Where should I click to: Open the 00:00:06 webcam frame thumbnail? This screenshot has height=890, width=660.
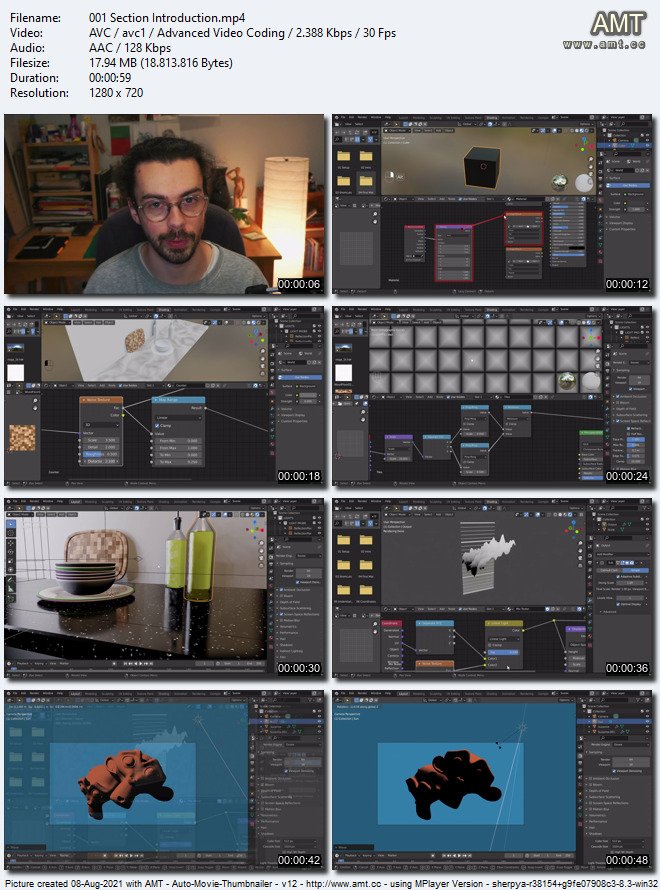click(x=165, y=204)
